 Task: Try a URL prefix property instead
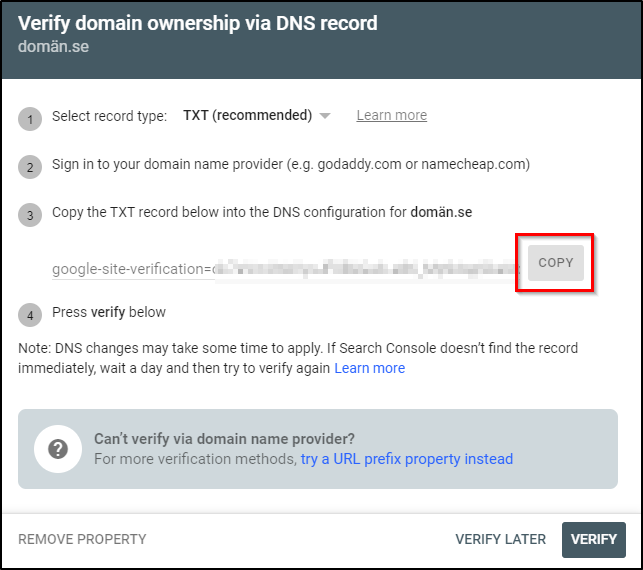(x=406, y=459)
